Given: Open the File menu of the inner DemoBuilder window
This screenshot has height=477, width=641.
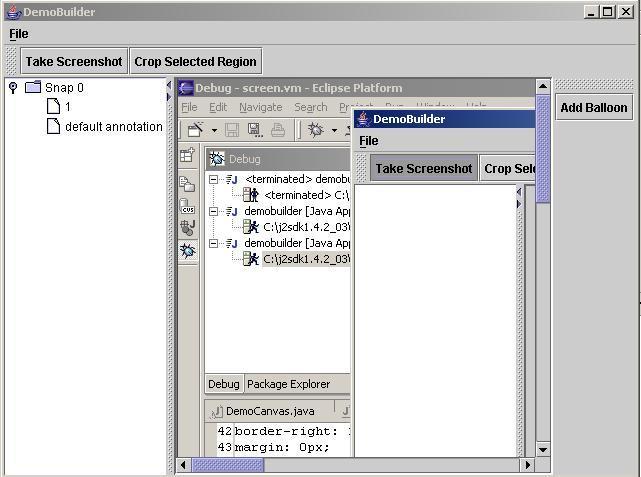Looking at the screenshot, I should (x=369, y=141).
